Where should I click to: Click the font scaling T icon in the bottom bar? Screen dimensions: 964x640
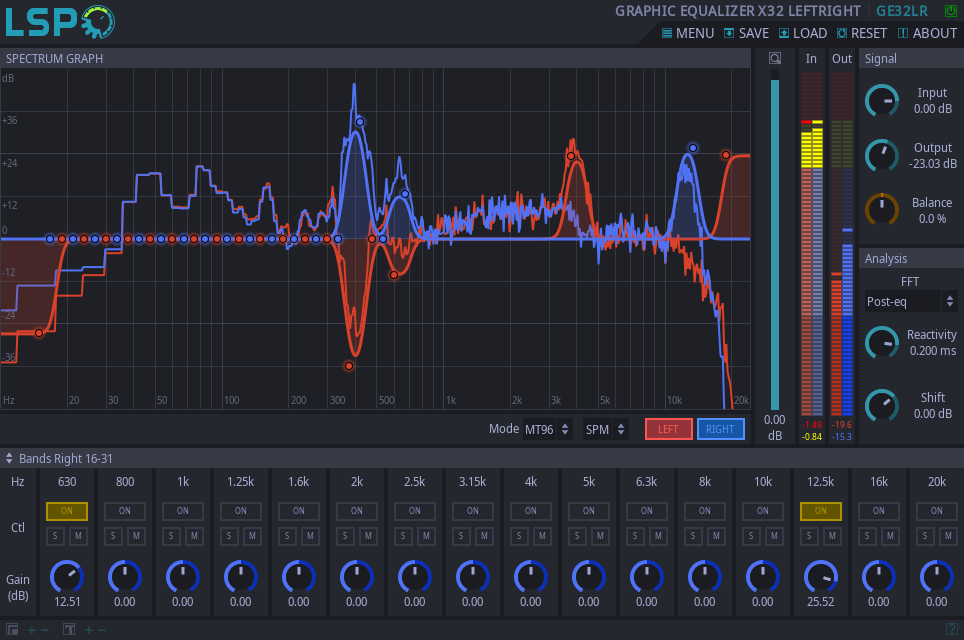69,630
